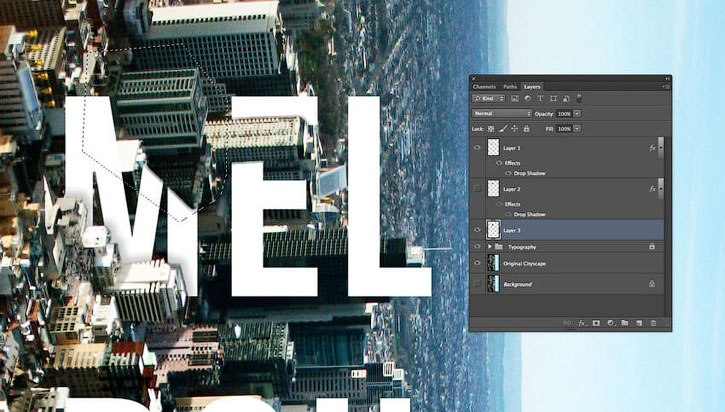This screenshot has width=725, height=412.
Task: Lock all padlock icon
Action: 526,129
